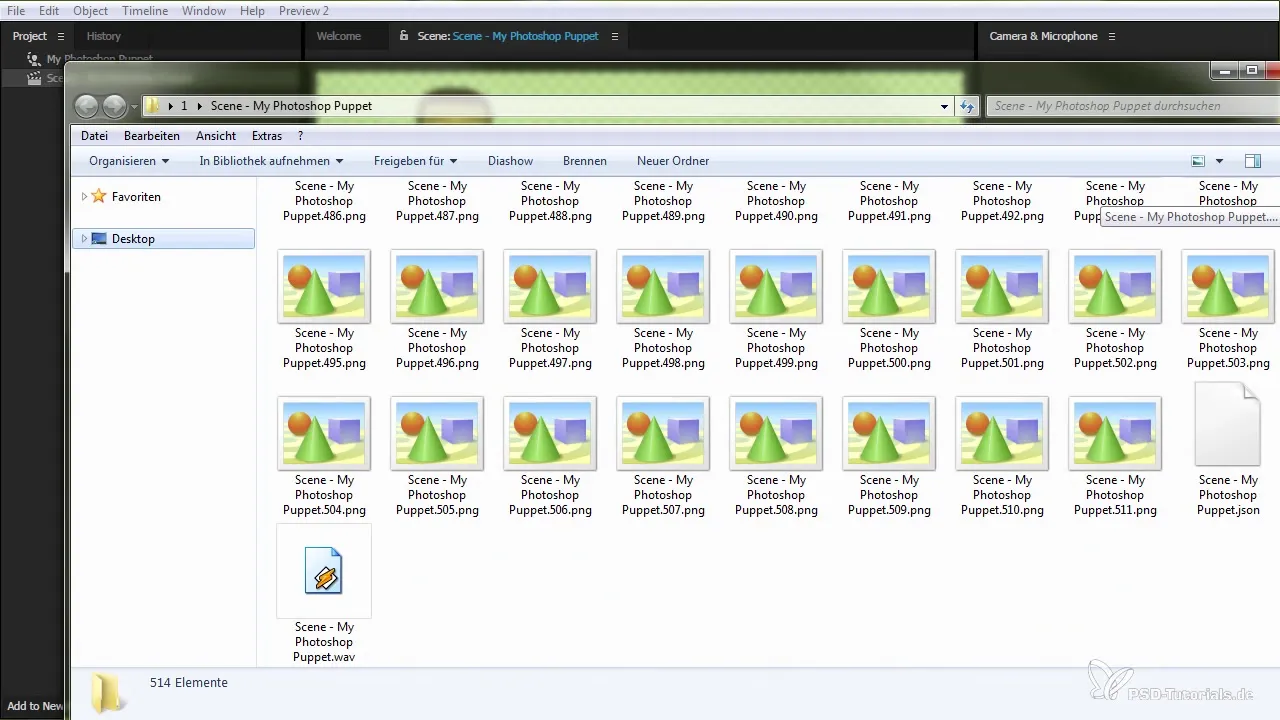1280x720 pixels.
Task: Open the Freigeben für dropdown
Action: tap(415, 161)
